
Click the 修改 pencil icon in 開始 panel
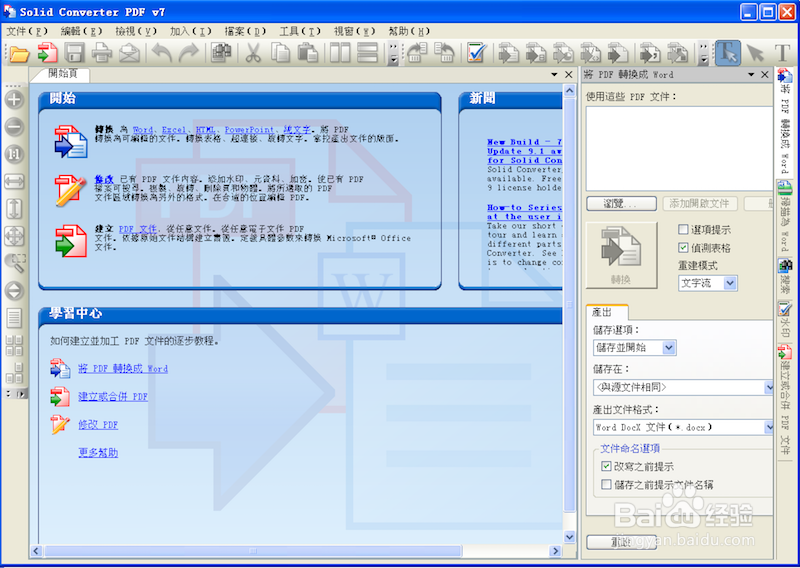tap(70, 190)
